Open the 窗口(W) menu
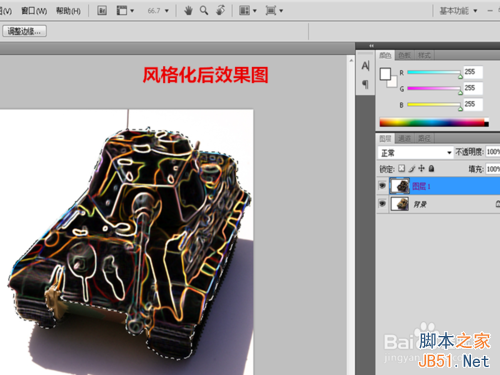Viewport: 500px width, 375px height. [34, 11]
